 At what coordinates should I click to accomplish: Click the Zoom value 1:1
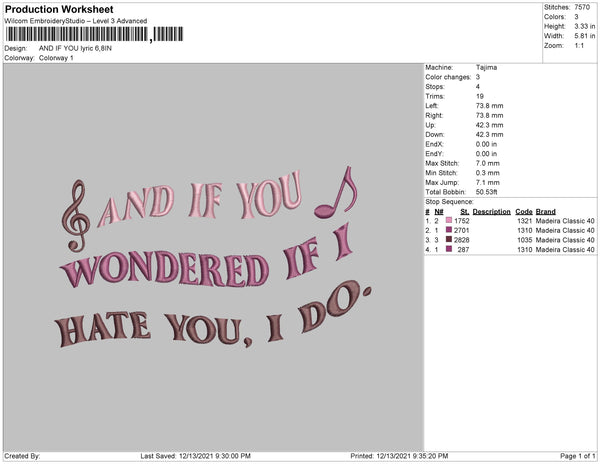[x=579, y=46]
